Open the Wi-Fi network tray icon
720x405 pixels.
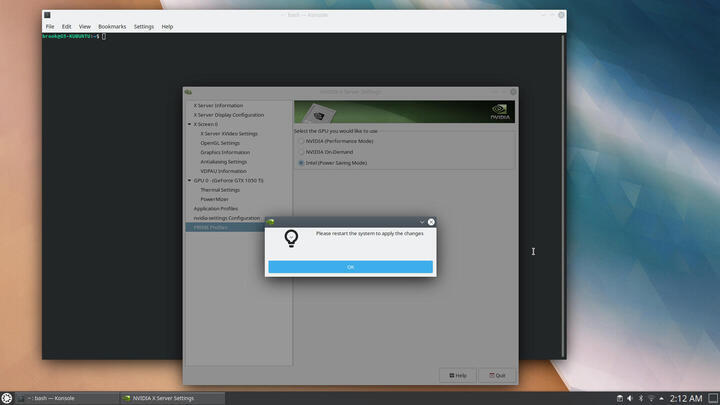(651, 398)
